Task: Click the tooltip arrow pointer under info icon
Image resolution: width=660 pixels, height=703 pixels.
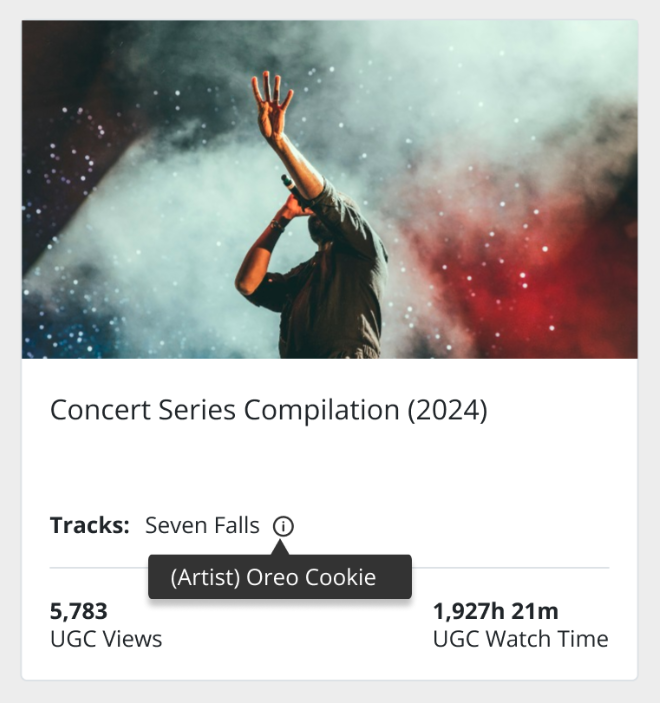Action: tap(280, 547)
